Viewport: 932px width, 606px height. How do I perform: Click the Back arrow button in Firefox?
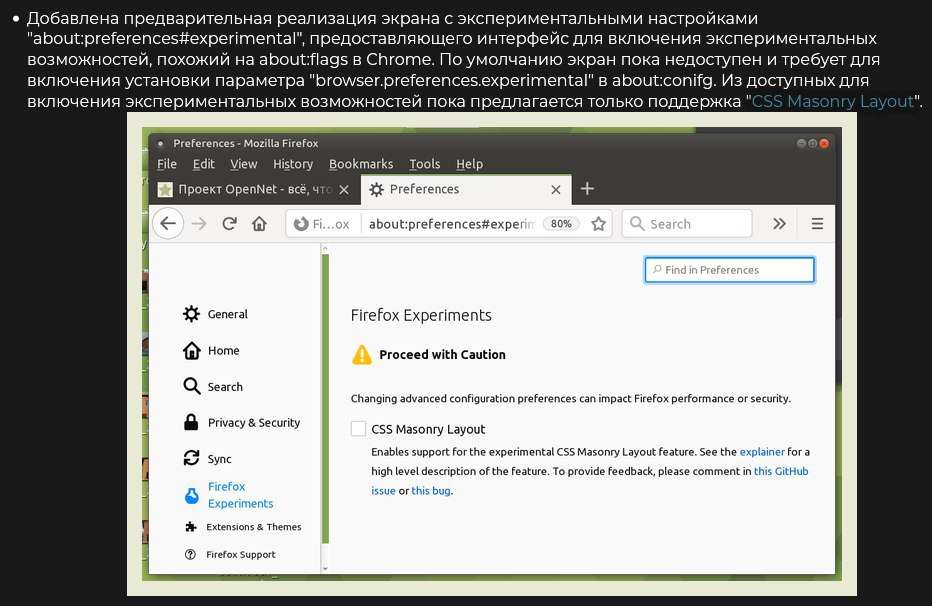click(168, 224)
